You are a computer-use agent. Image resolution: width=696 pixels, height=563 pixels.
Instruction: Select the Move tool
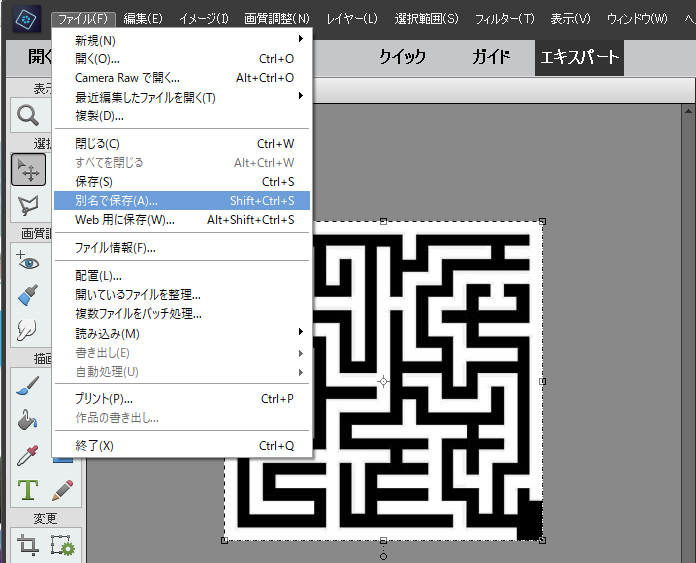click(x=28, y=170)
